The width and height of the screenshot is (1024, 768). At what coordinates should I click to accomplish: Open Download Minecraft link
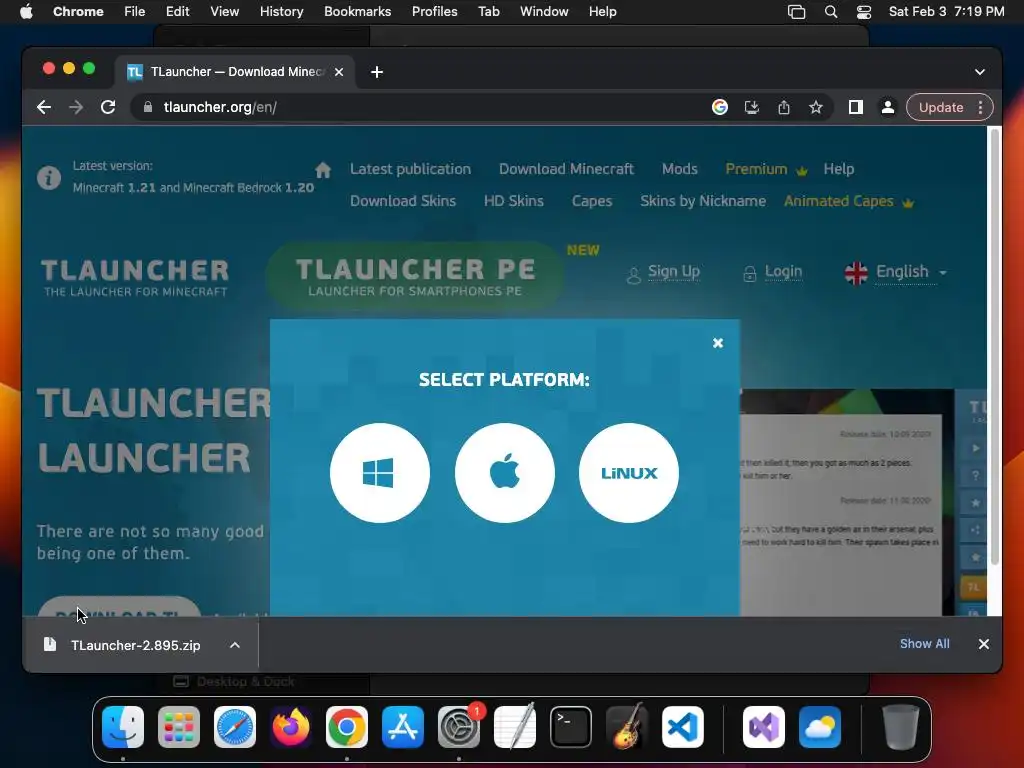click(566, 169)
